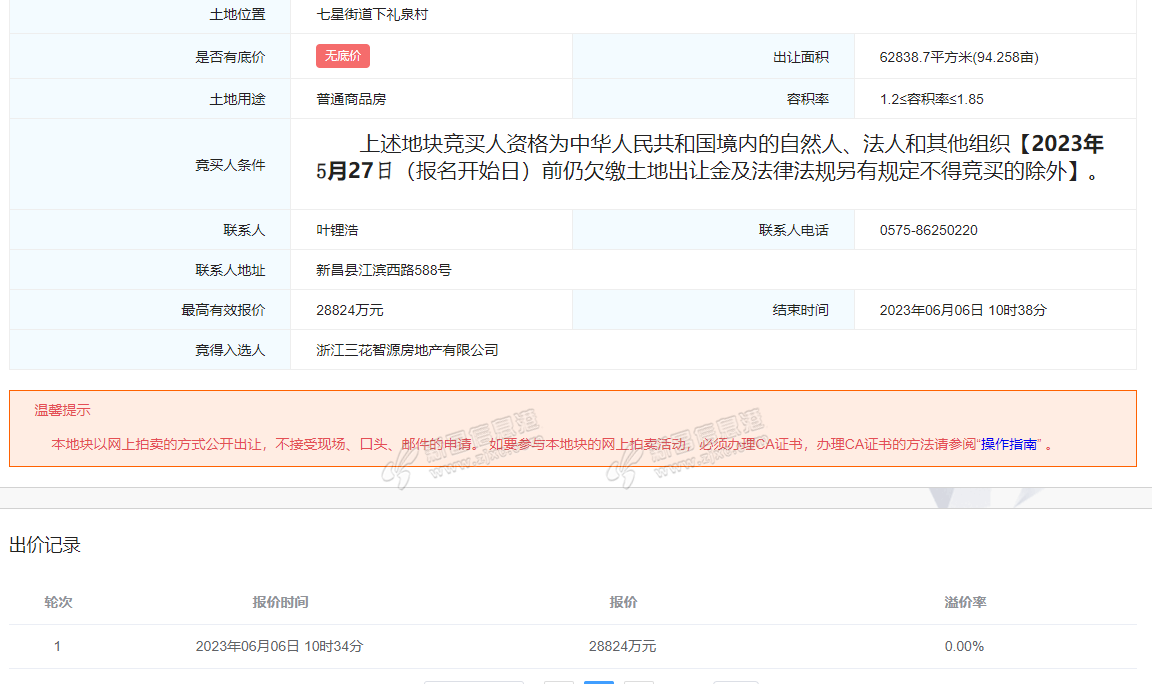Image resolution: width=1152 pixels, height=684 pixels.
Task: Open the page size dropdown in pagination
Action: [x=473, y=682]
